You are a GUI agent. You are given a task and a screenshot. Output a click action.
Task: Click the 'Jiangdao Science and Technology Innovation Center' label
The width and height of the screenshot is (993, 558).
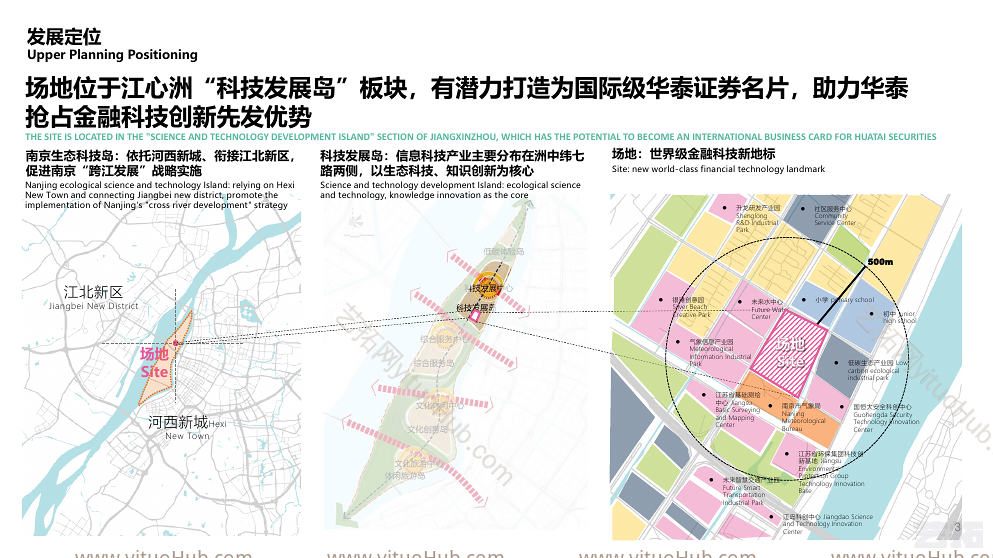827,524
